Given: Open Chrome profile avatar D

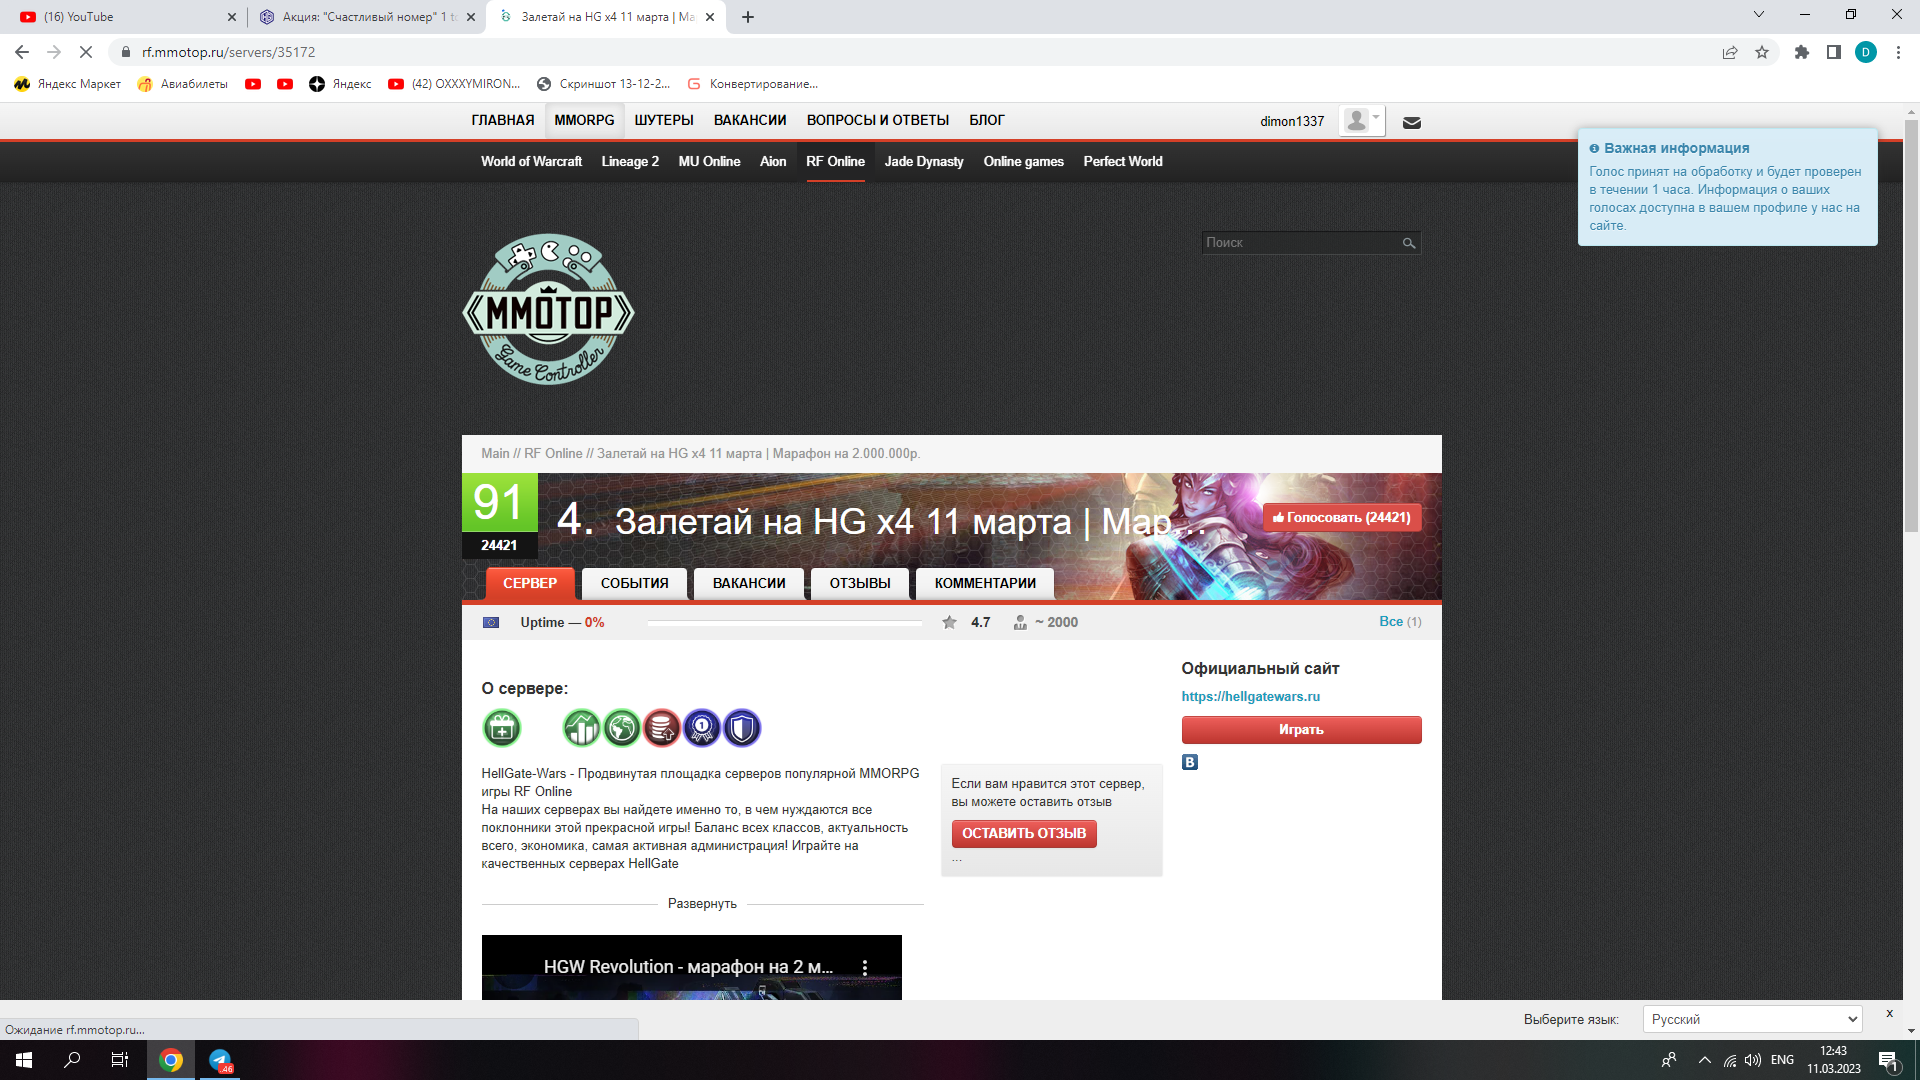Looking at the screenshot, I should click(x=1866, y=52).
